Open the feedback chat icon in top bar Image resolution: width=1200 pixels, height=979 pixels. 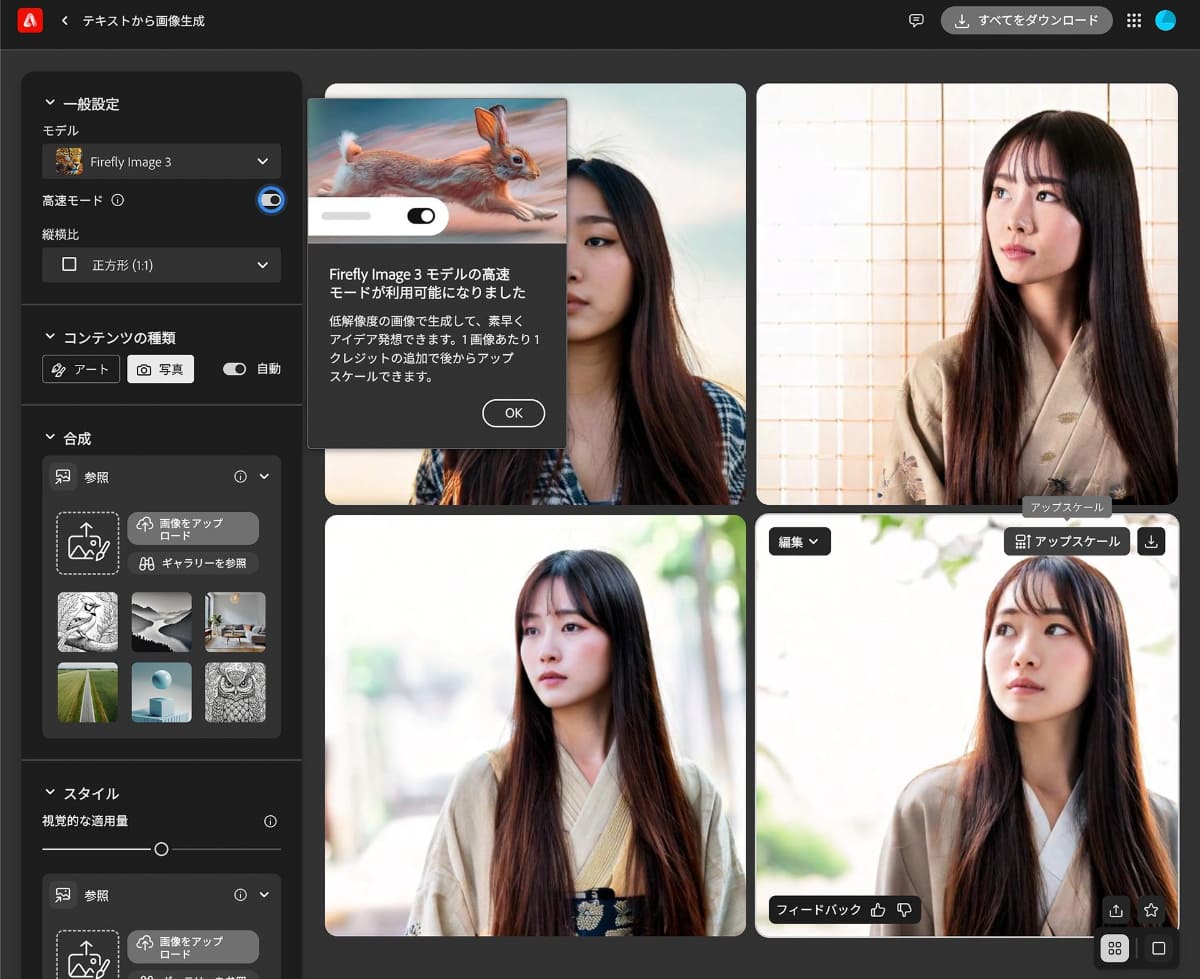pos(915,20)
